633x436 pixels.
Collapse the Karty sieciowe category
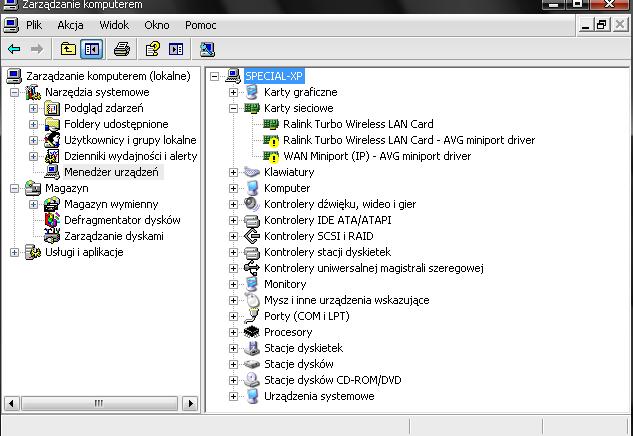click(233, 108)
